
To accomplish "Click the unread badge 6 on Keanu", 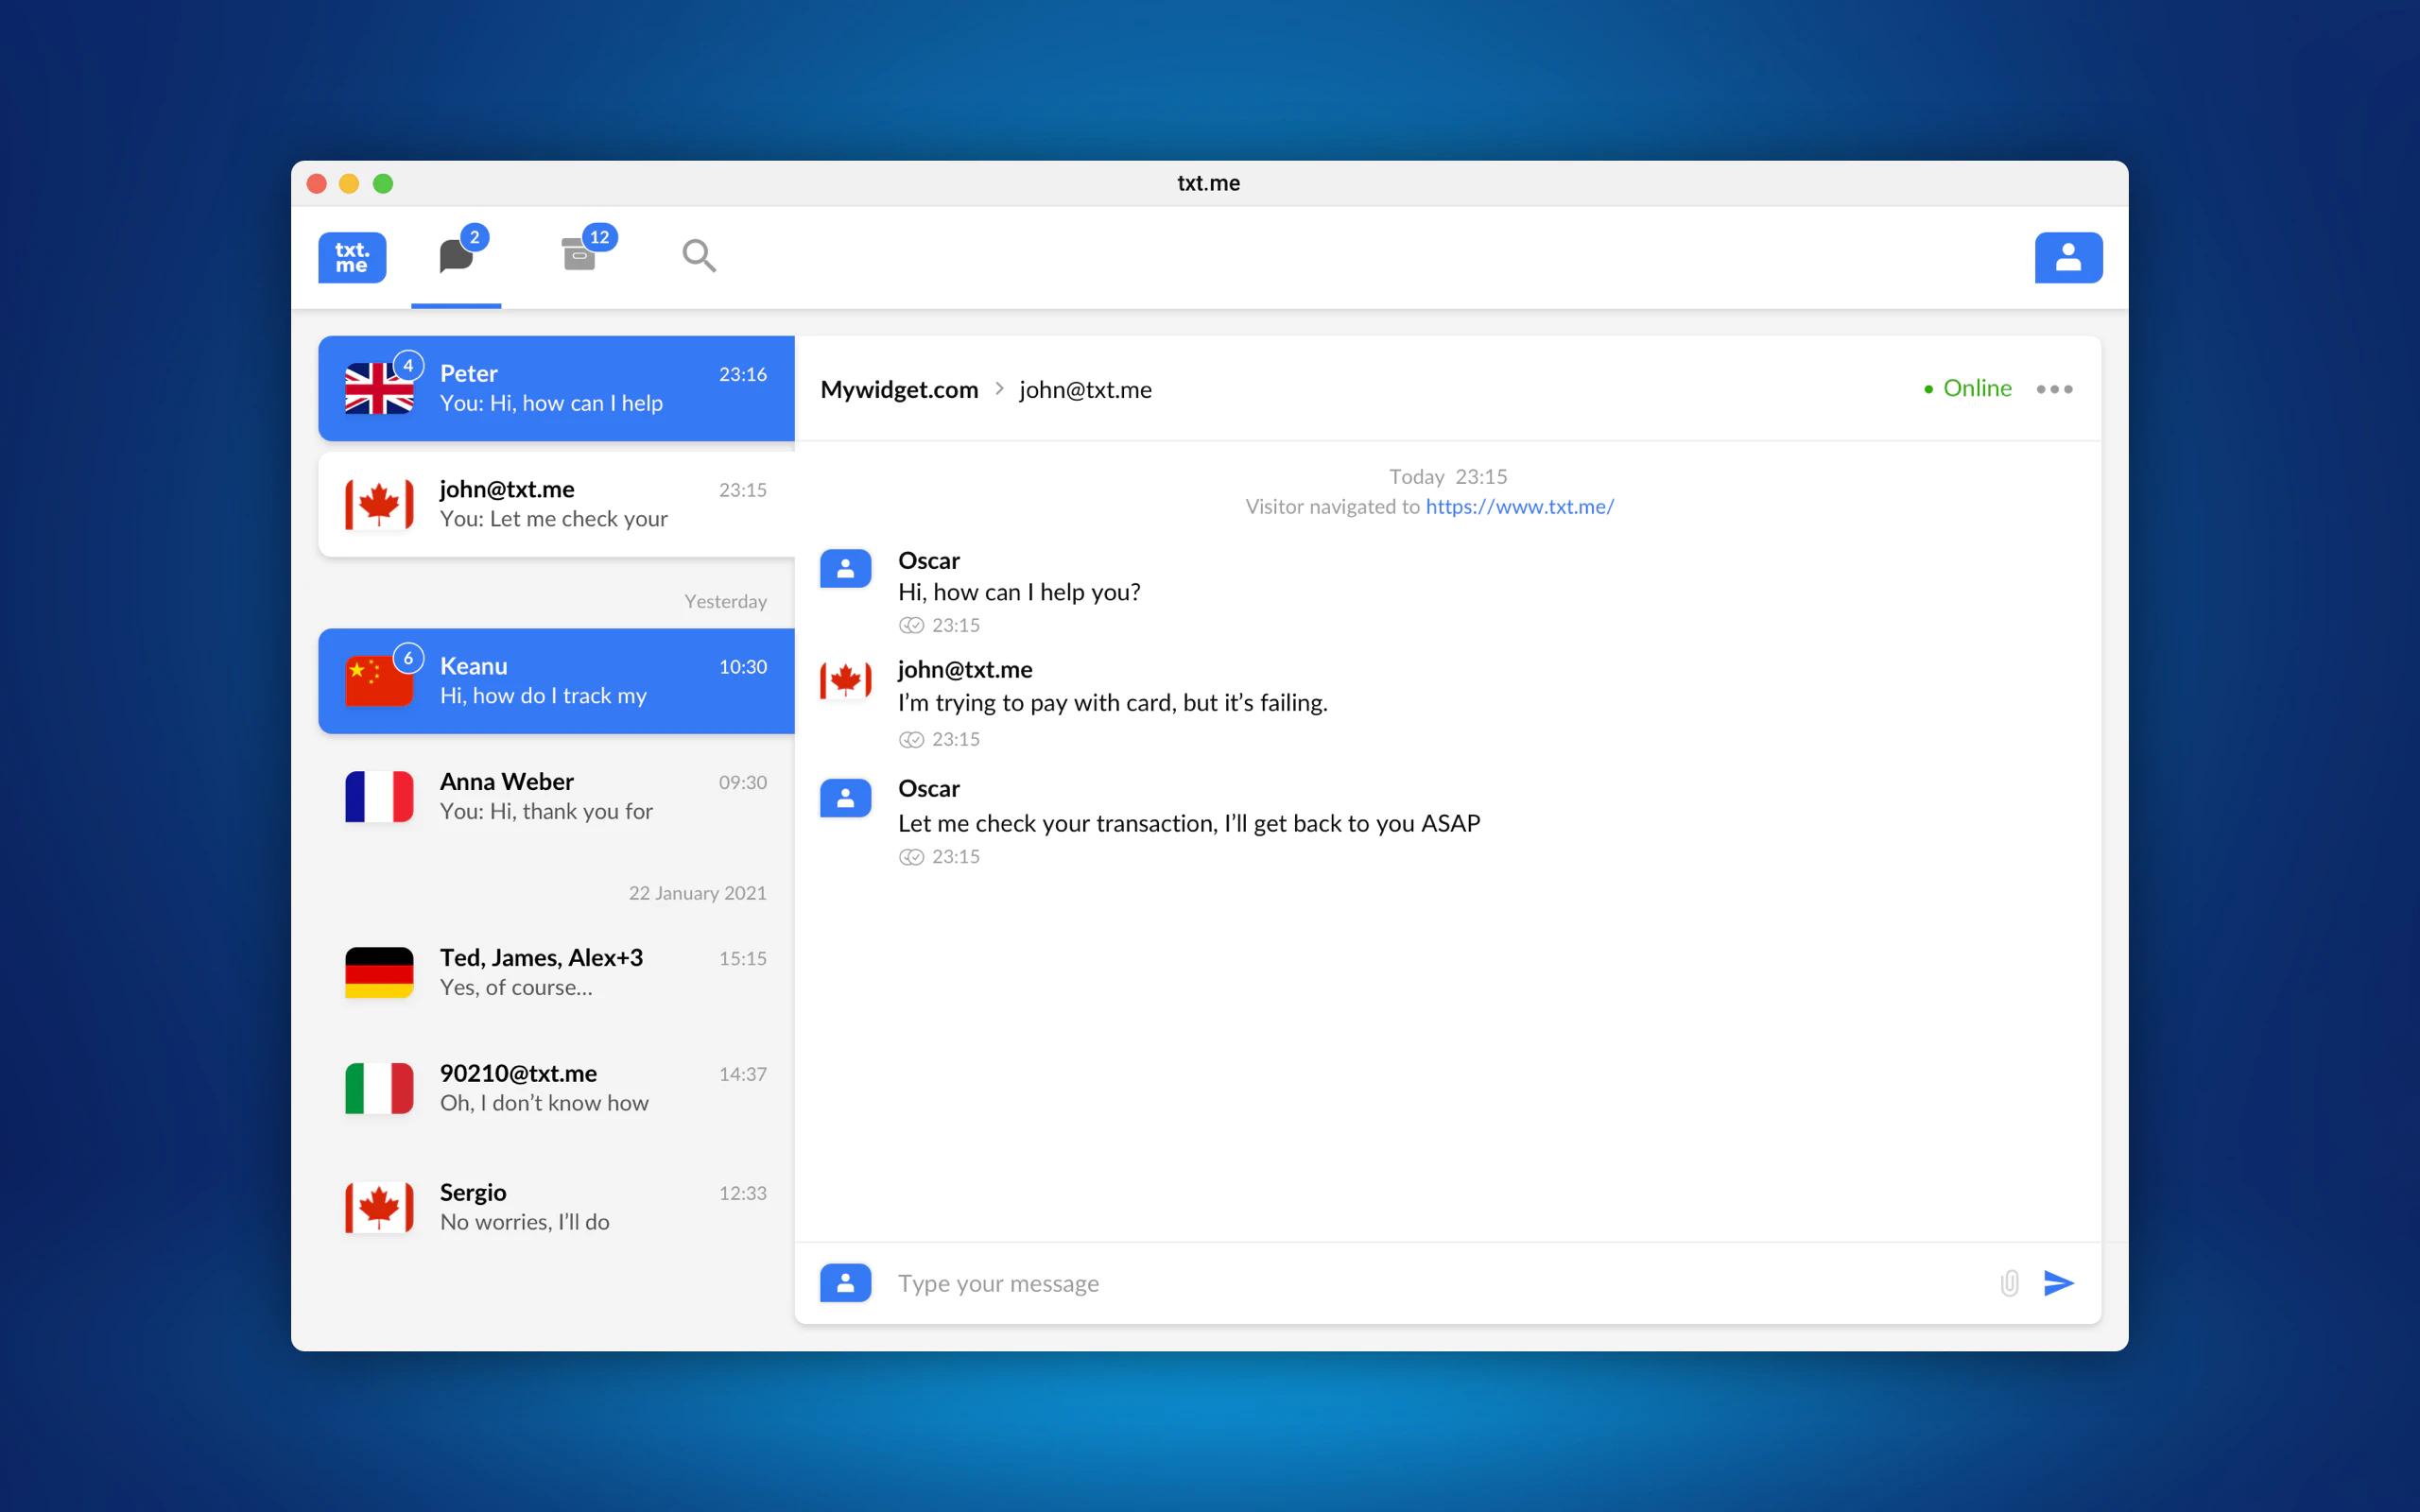I will 408,658.
